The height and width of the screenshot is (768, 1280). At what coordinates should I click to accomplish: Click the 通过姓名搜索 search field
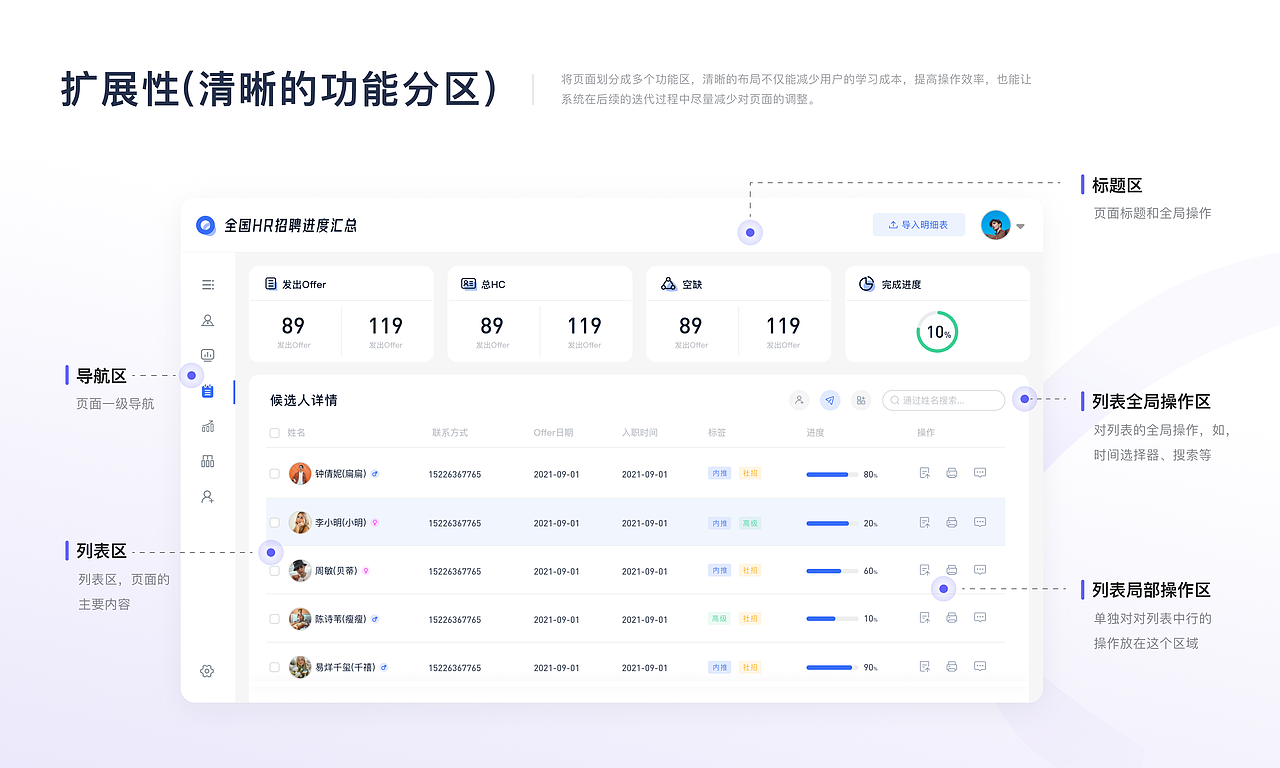(x=943, y=400)
